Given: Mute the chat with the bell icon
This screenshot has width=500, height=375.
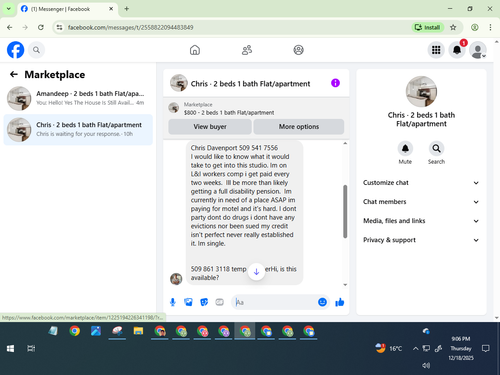Looking at the screenshot, I should 405,148.
